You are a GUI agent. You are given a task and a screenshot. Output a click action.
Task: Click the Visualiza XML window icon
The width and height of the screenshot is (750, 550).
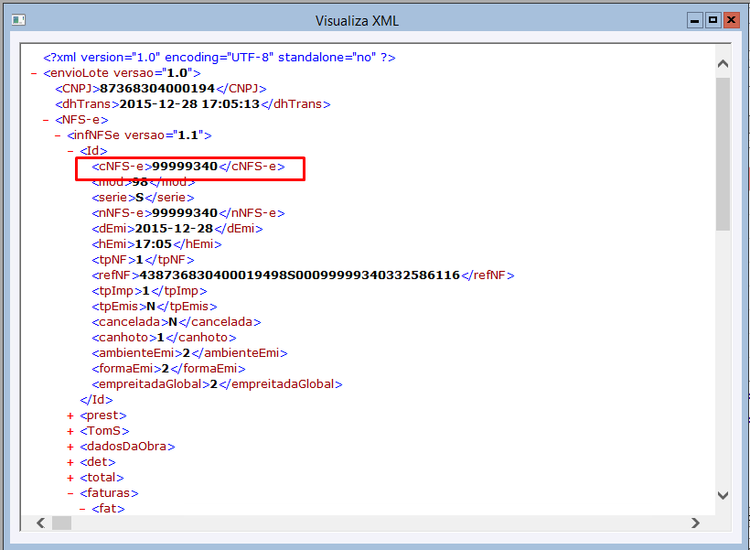[x=18, y=20]
